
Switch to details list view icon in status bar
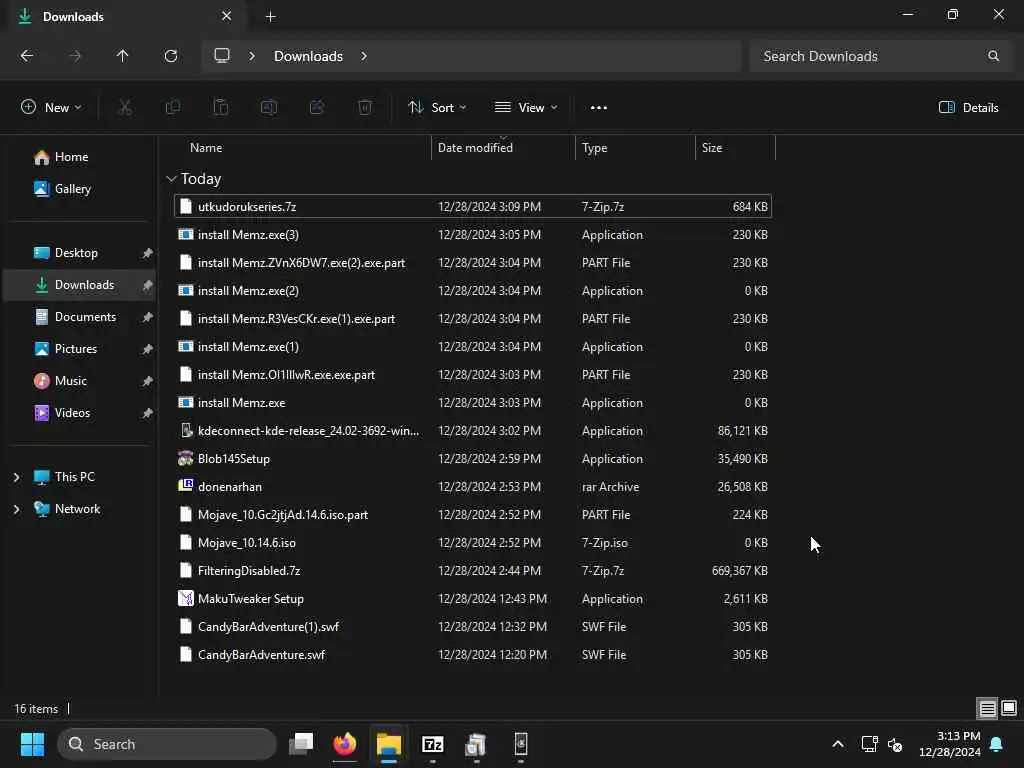pyautogui.click(x=987, y=708)
